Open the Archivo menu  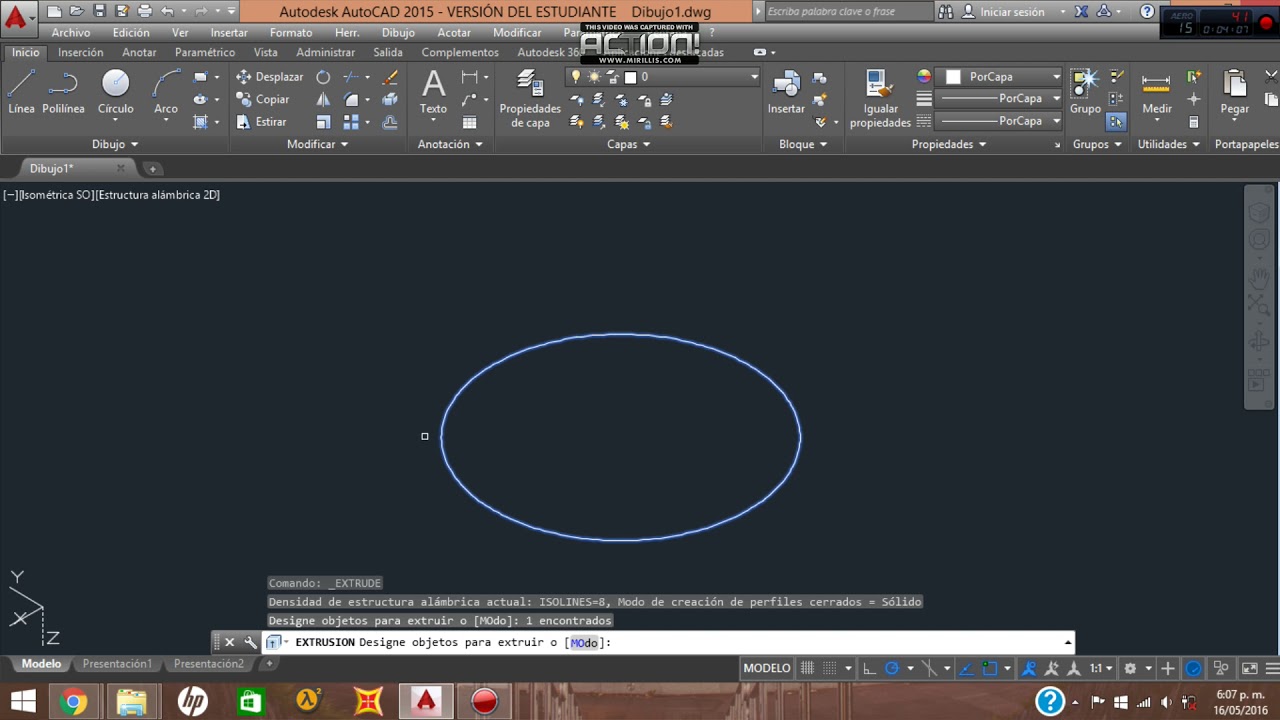point(71,33)
